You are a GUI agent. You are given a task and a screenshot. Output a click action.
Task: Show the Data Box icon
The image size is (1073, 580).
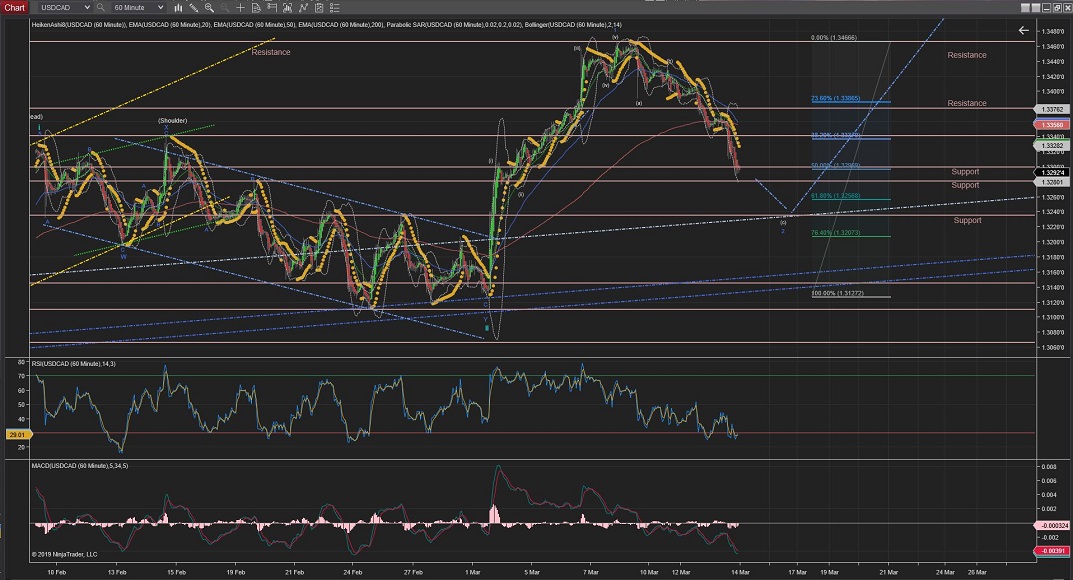256,8
